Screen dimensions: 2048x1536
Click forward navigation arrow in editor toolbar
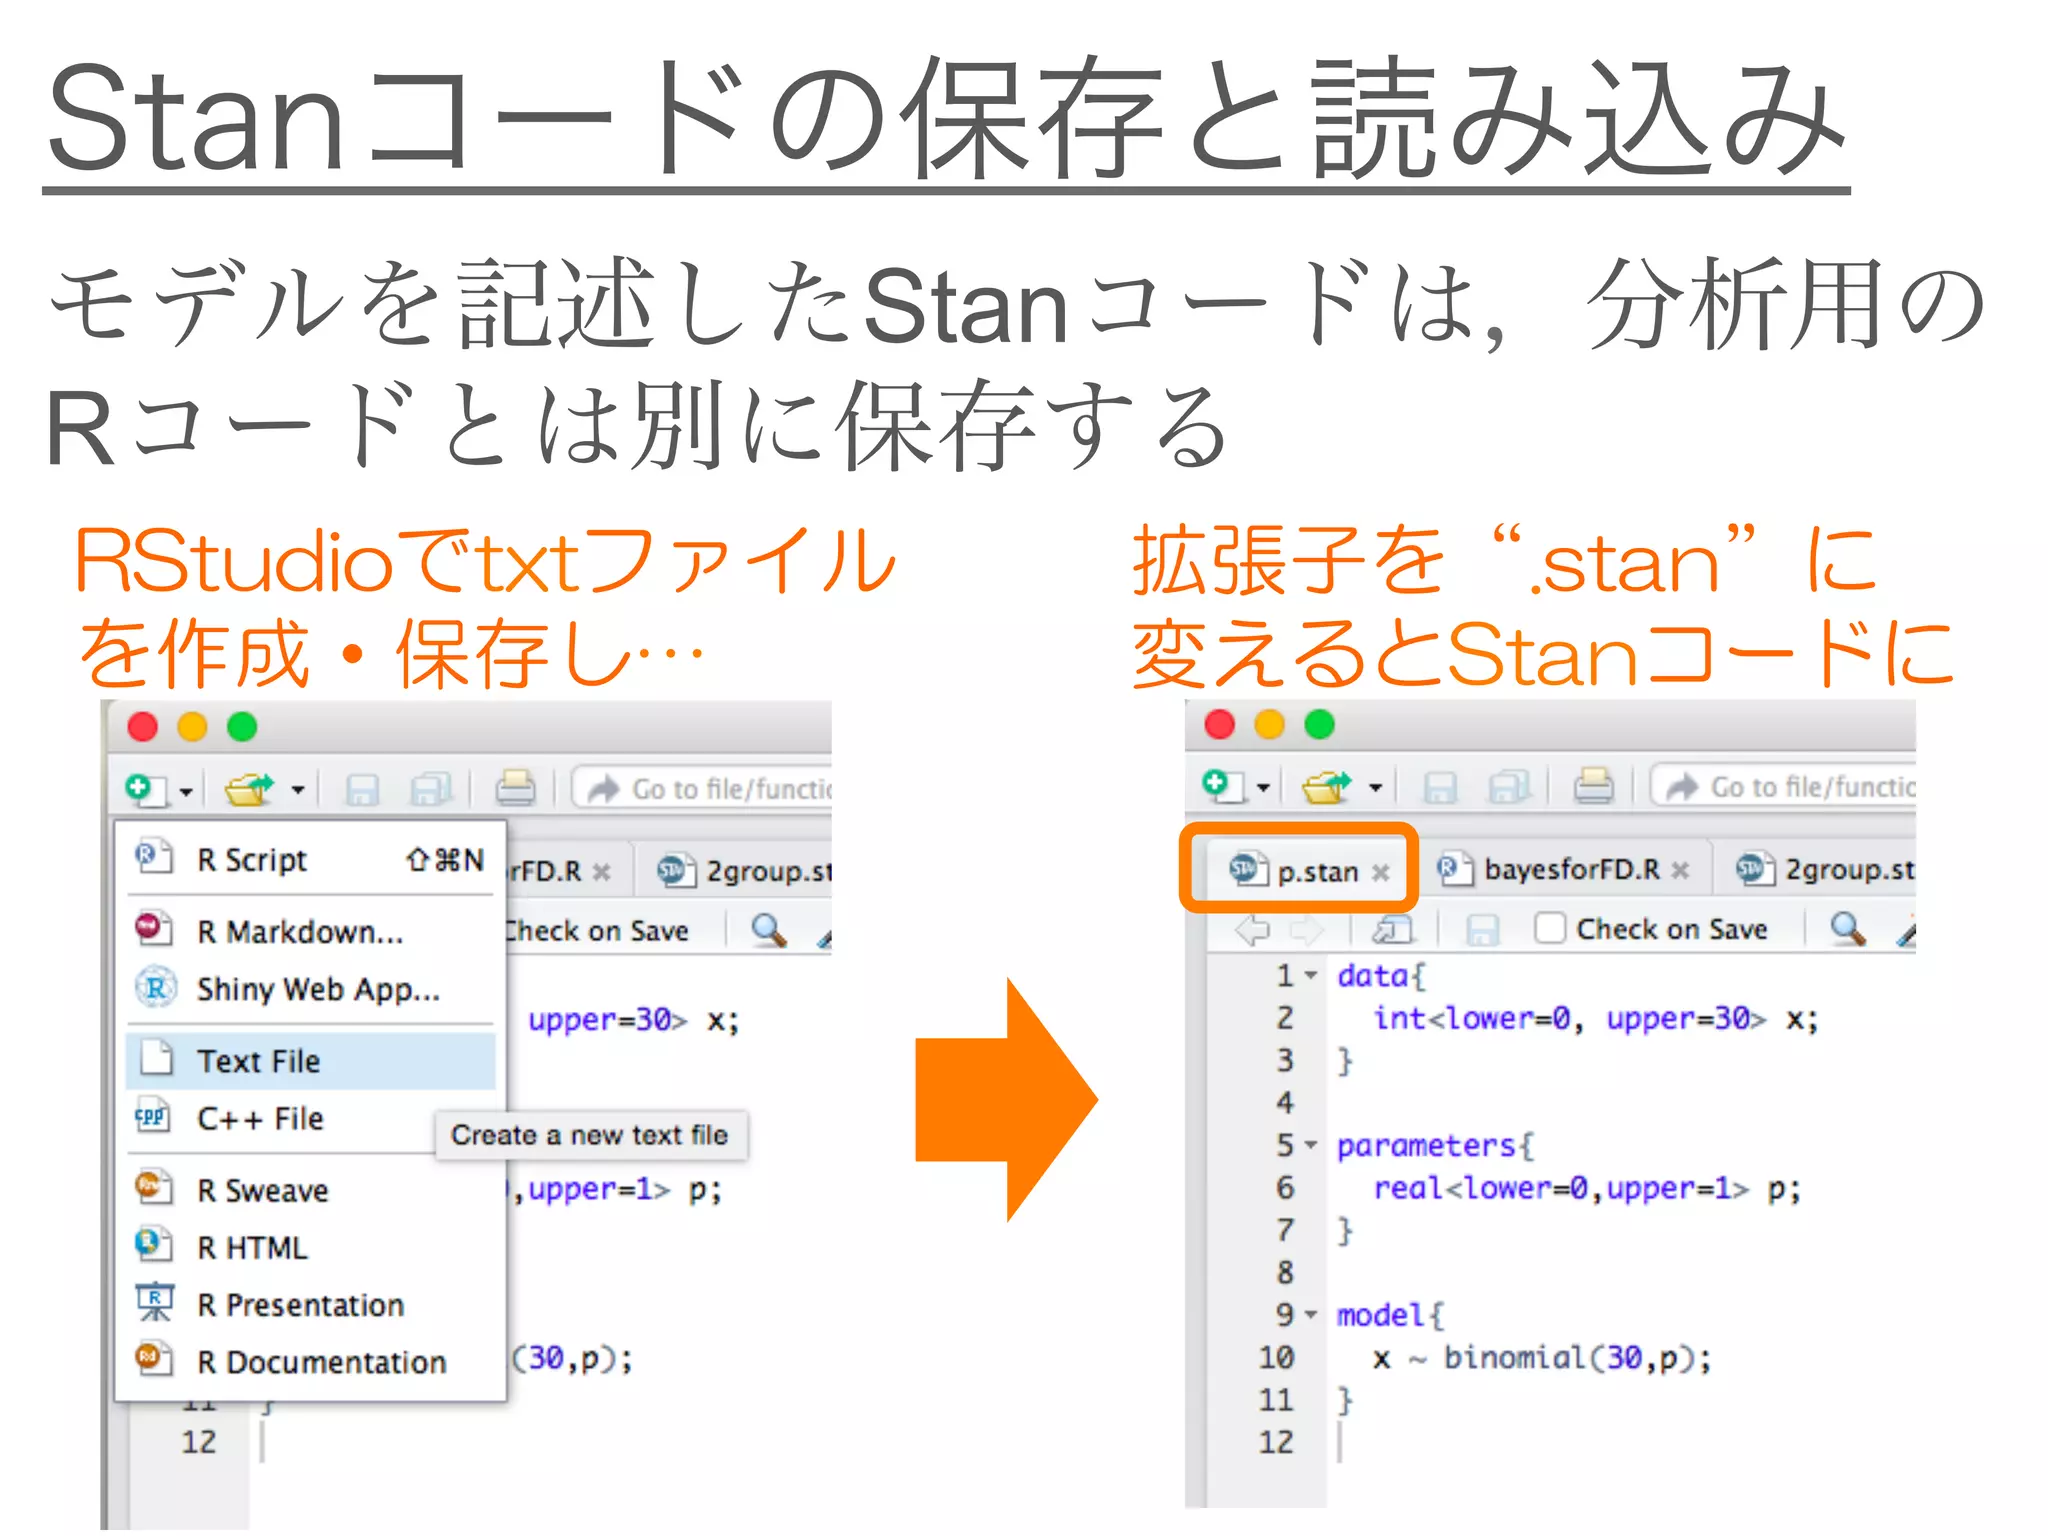(x=1306, y=930)
